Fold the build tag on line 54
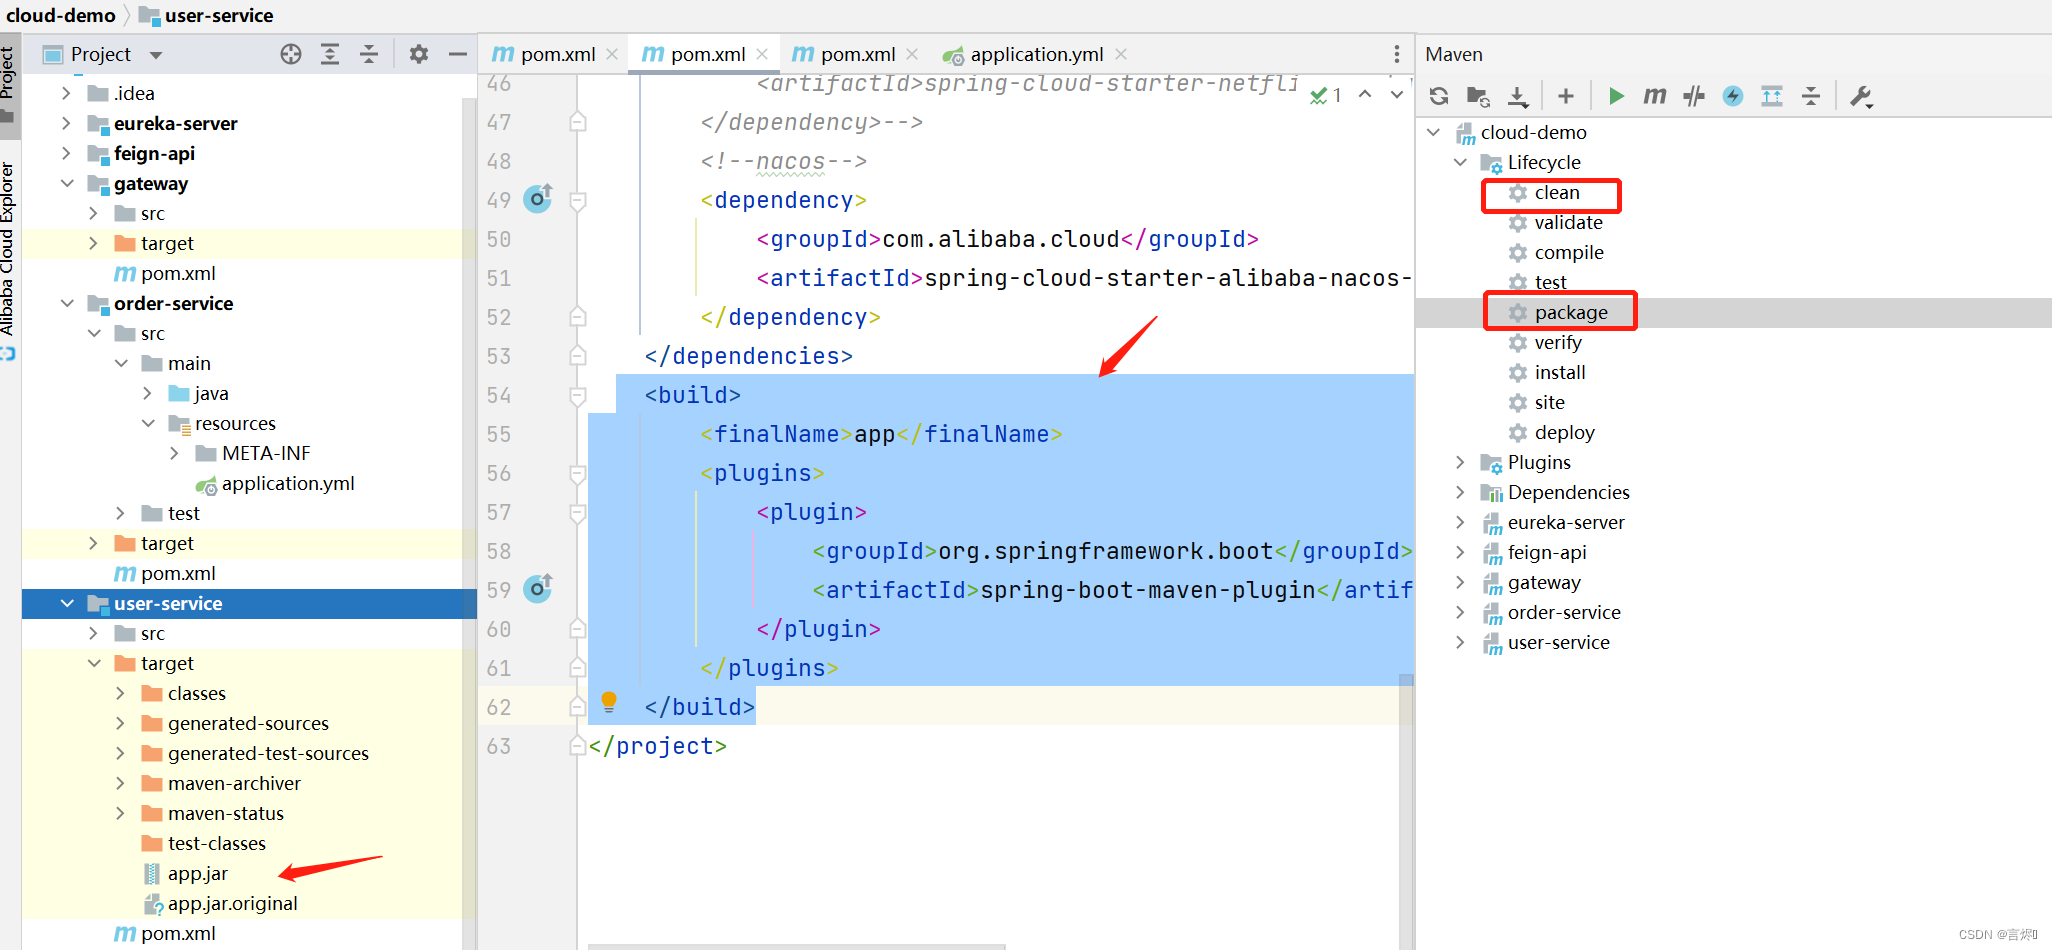2052x950 pixels. [x=577, y=395]
